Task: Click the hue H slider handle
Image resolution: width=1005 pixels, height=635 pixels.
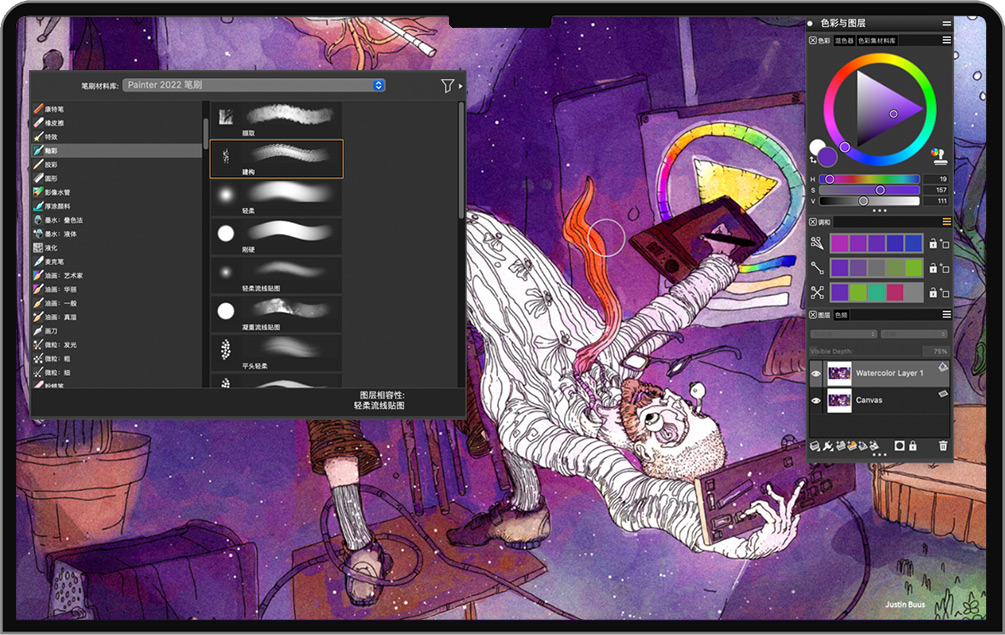Action: (x=829, y=179)
